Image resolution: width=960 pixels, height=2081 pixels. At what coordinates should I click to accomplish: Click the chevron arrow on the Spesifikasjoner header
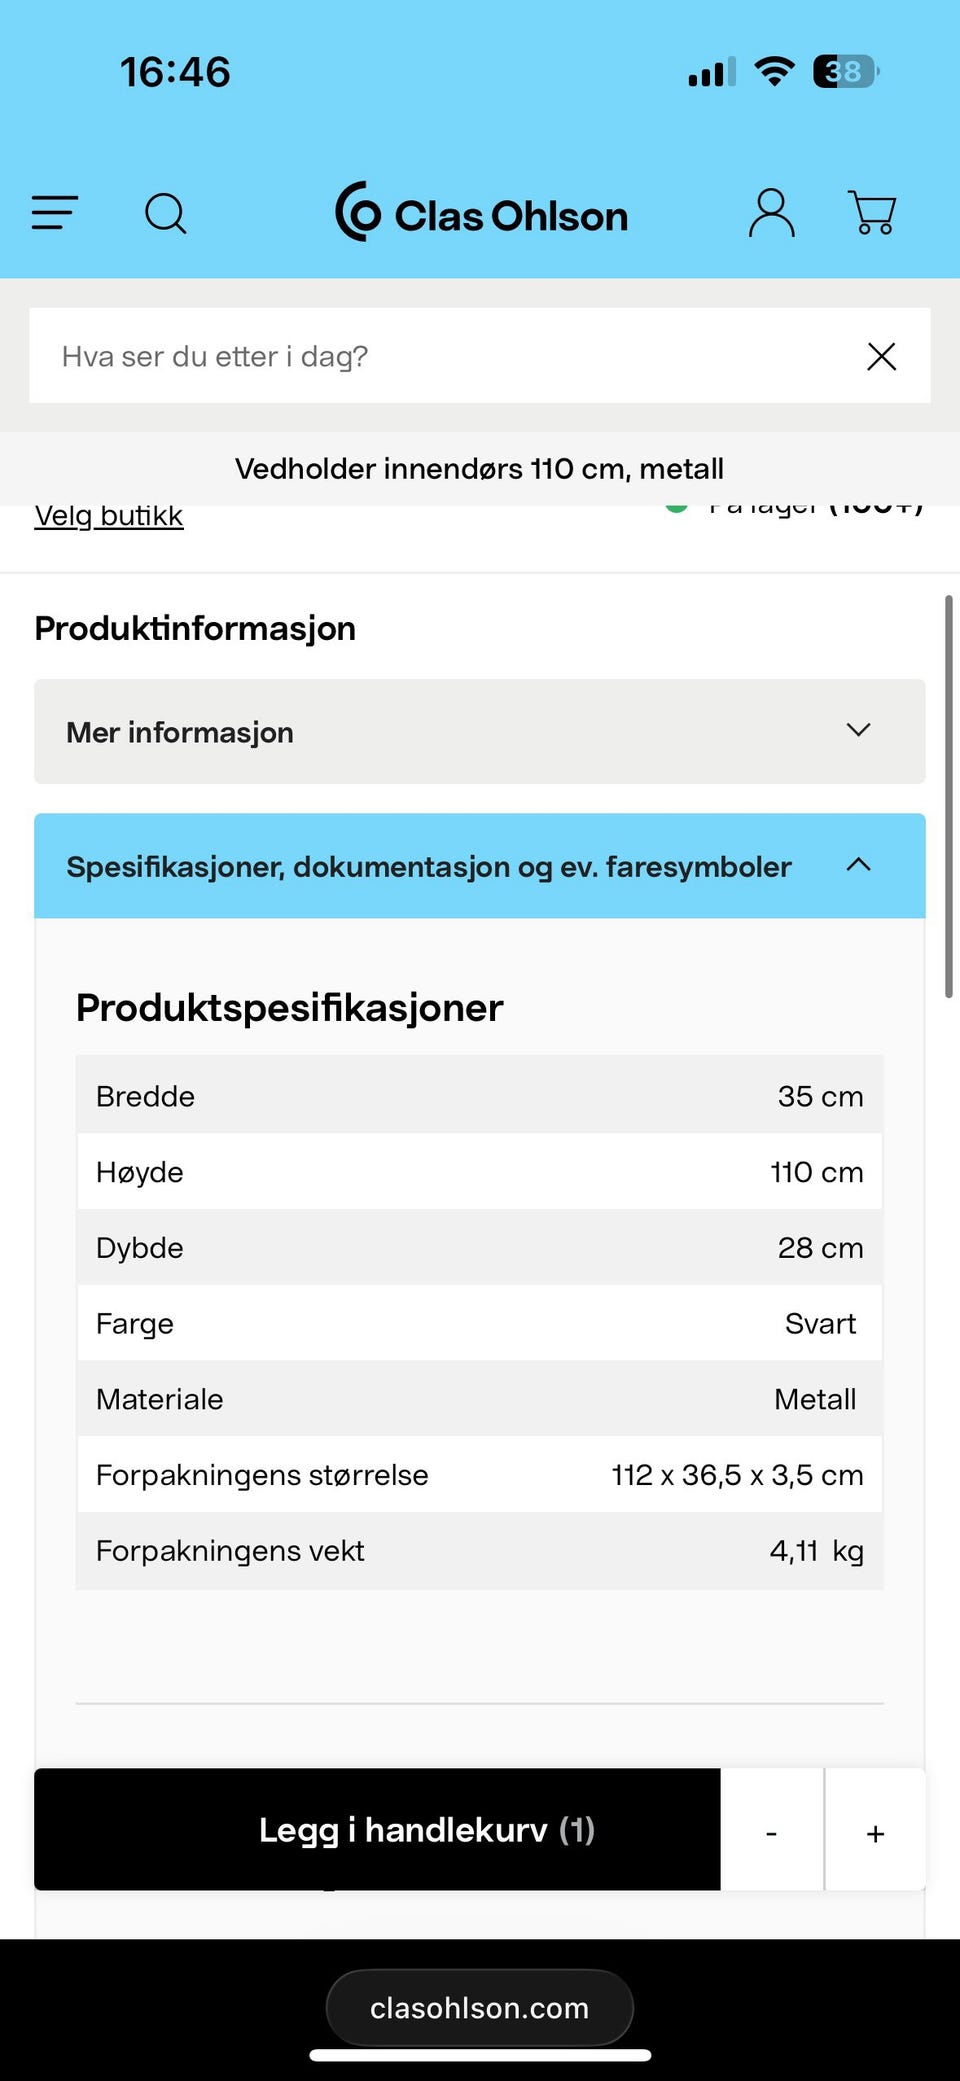coord(858,865)
